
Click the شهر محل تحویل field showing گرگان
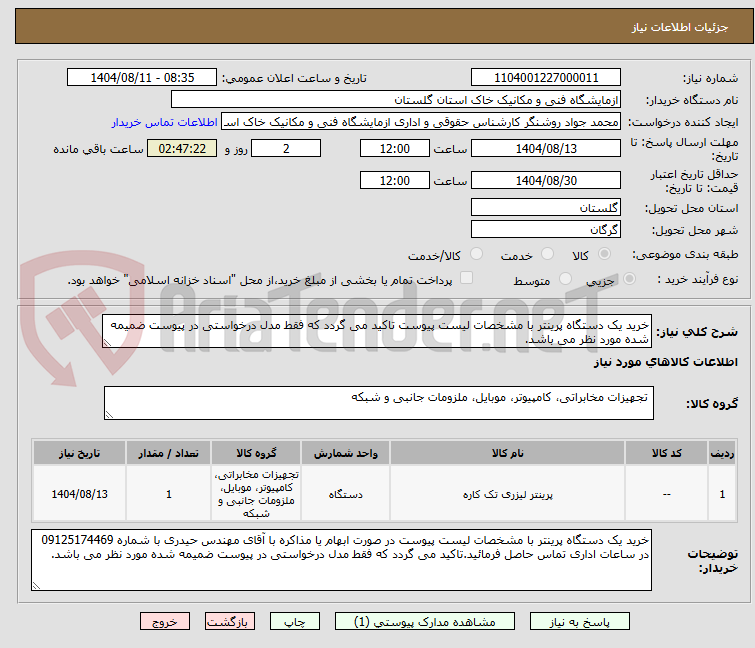tap(545, 229)
